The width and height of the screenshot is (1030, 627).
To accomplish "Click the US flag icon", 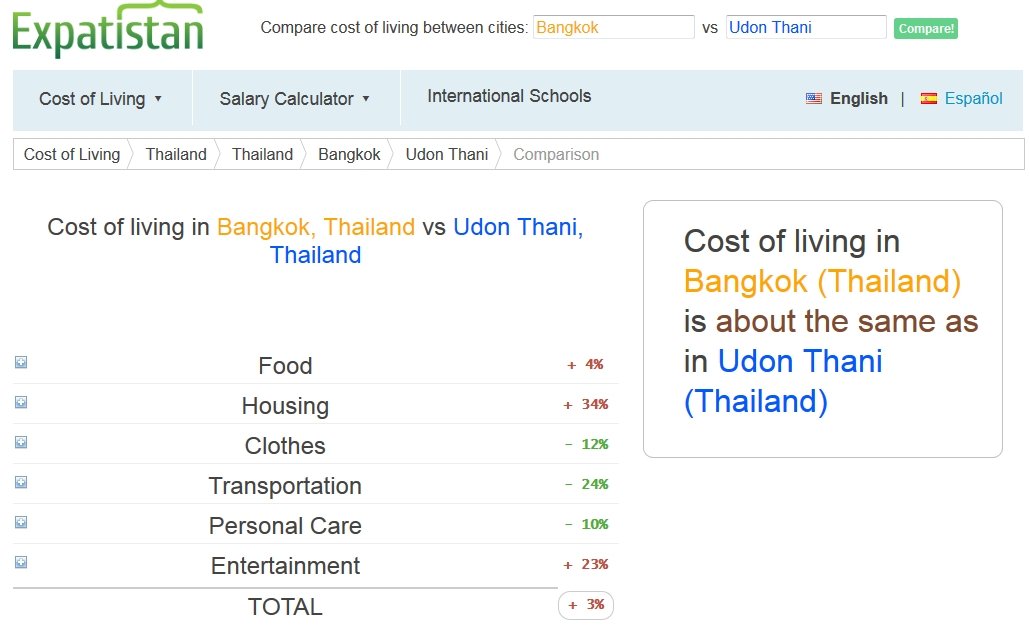I will 813,98.
